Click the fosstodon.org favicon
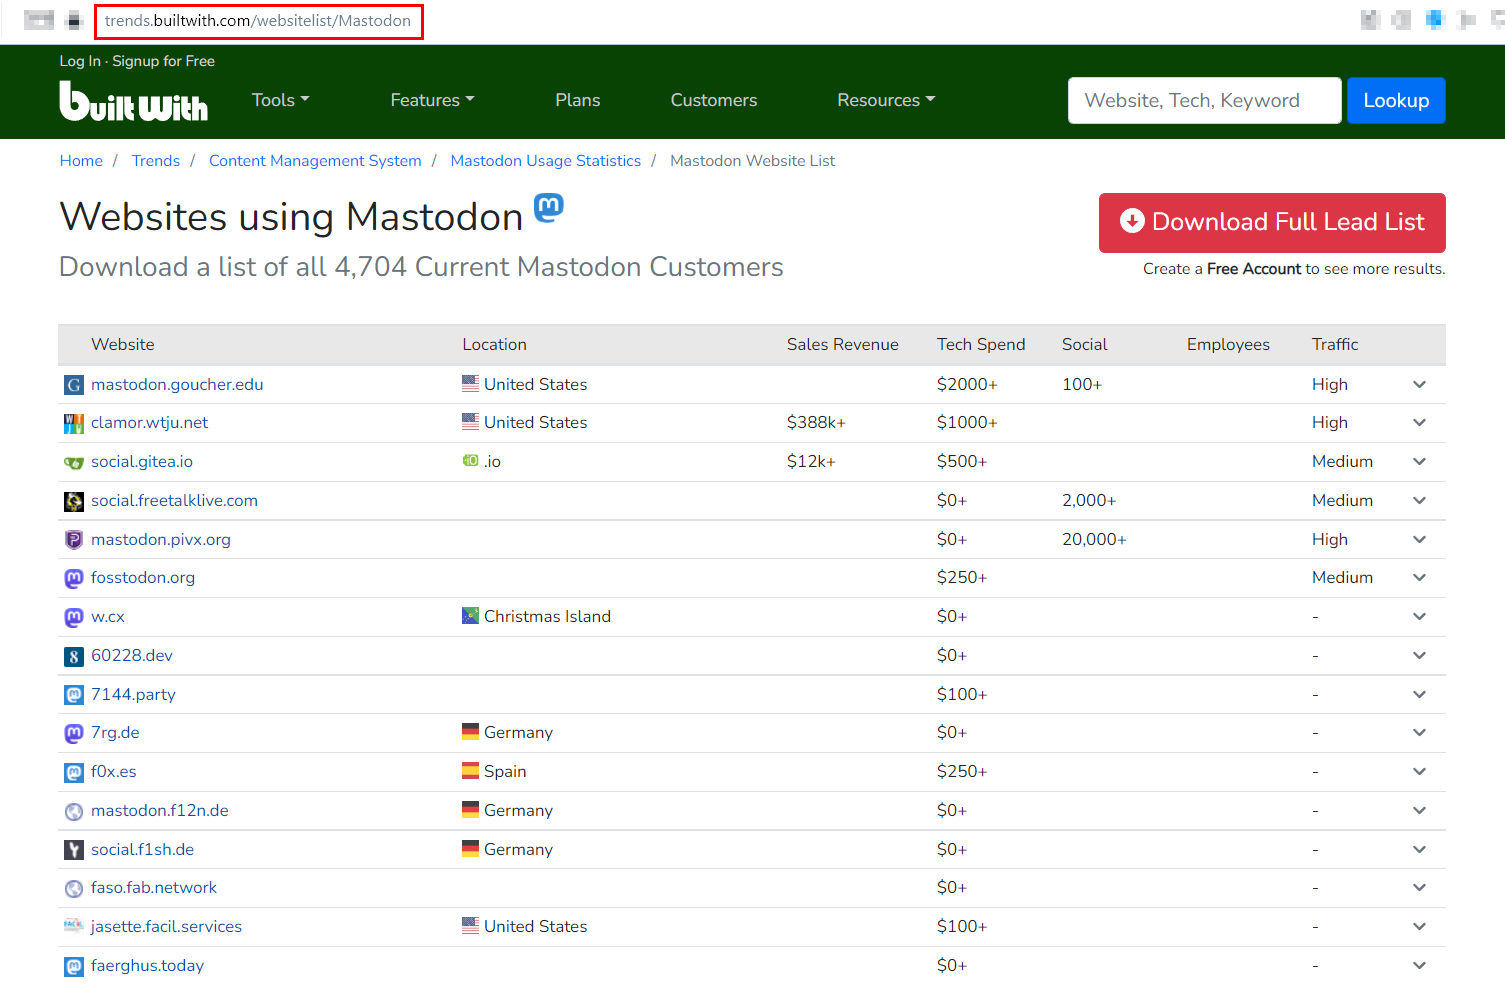The width and height of the screenshot is (1505, 984). pyautogui.click(x=74, y=578)
